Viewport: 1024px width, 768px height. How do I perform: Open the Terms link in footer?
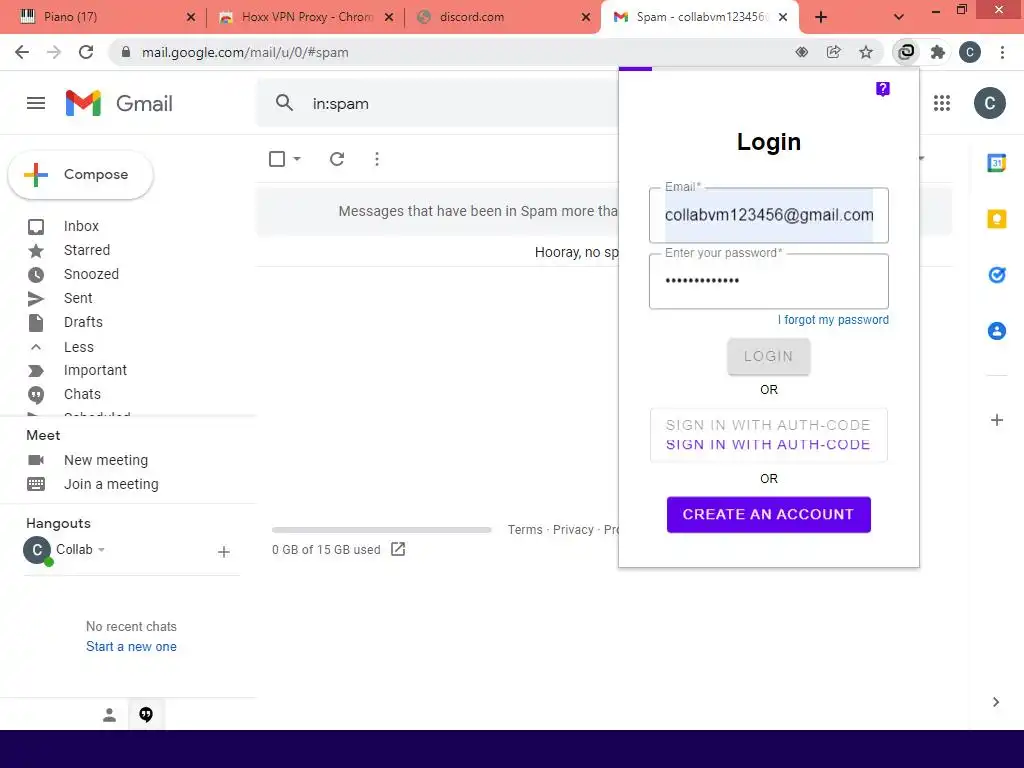[x=525, y=530]
